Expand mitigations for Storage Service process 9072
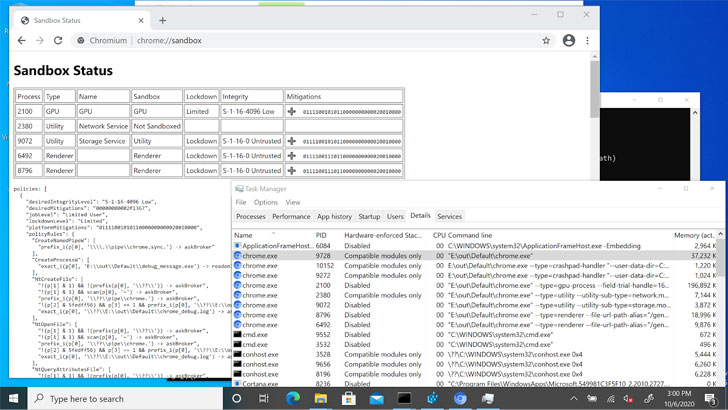The image size is (728, 410). coord(292,141)
